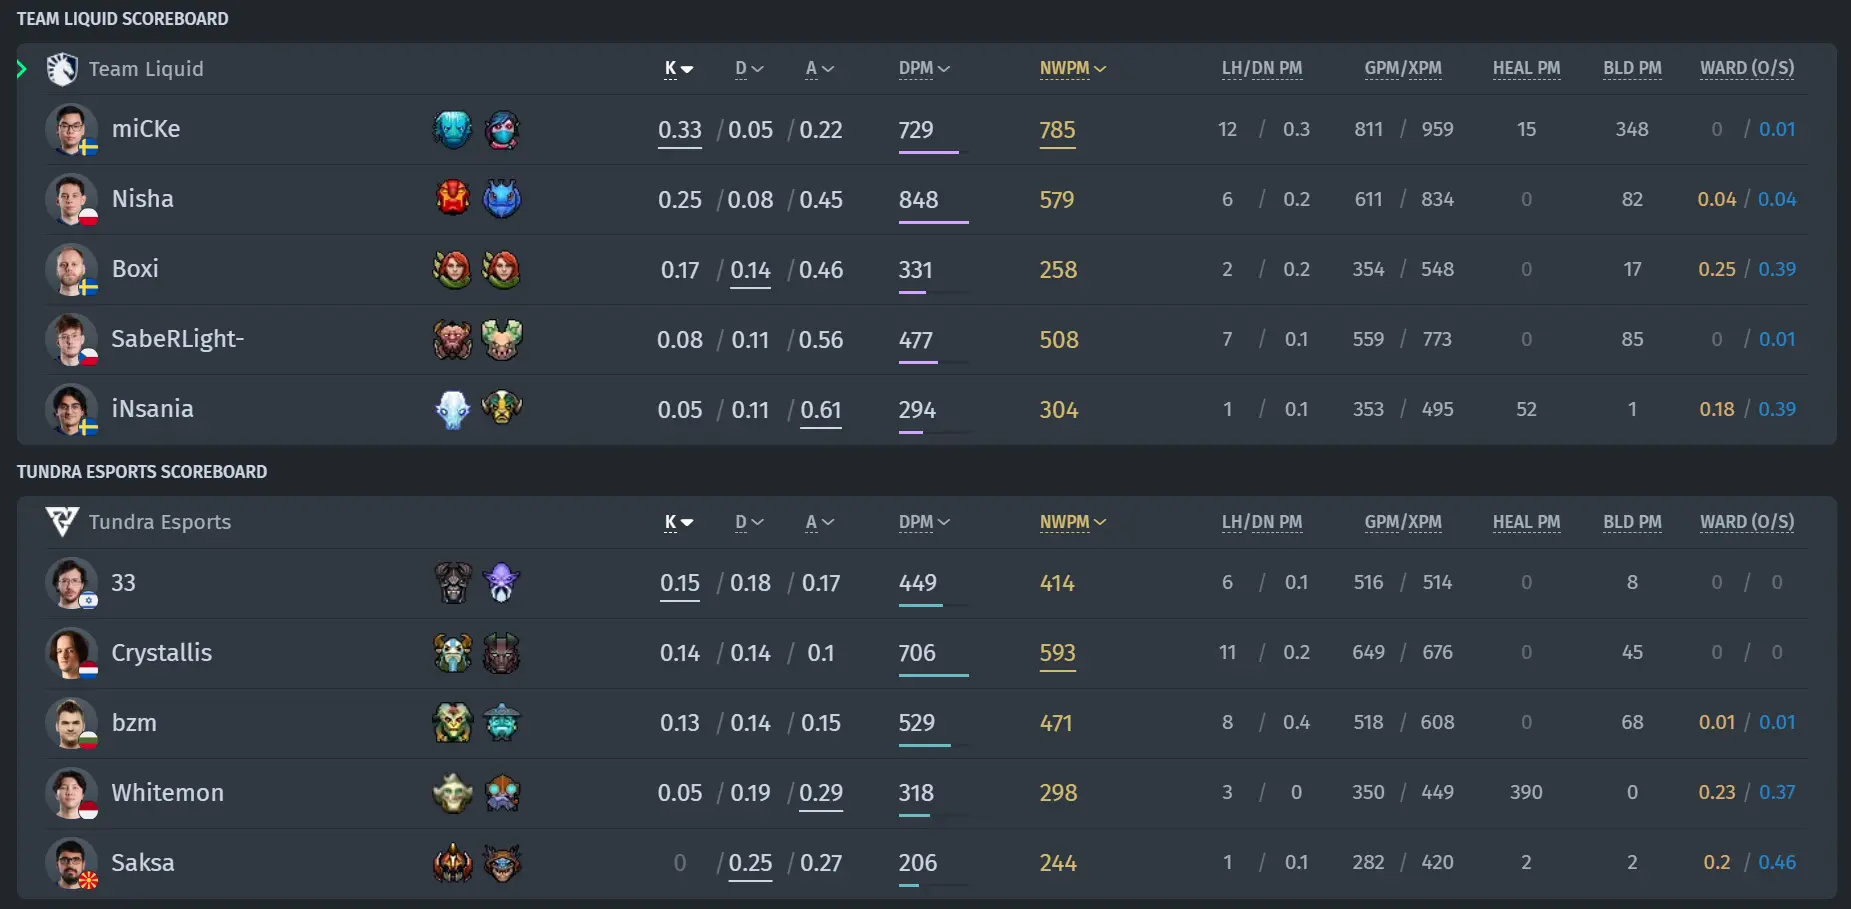The width and height of the screenshot is (1851, 909).
Task: Click SabeRLight-'s player avatar
Action: point(71,340)
